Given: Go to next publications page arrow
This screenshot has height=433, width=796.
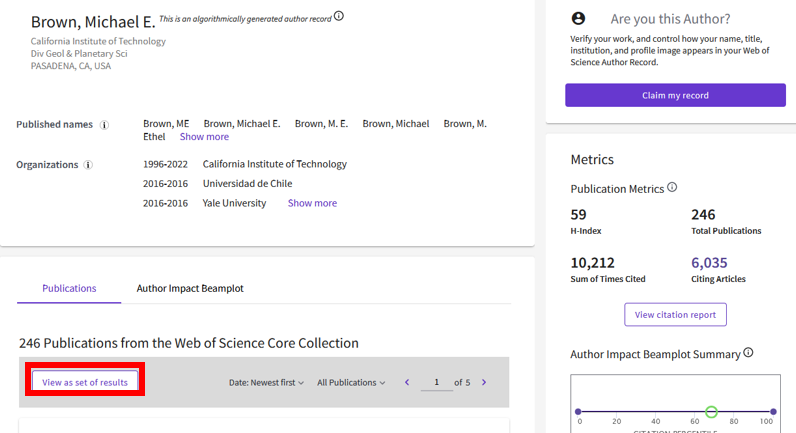Looking at the screenshot, I should 484,382.
